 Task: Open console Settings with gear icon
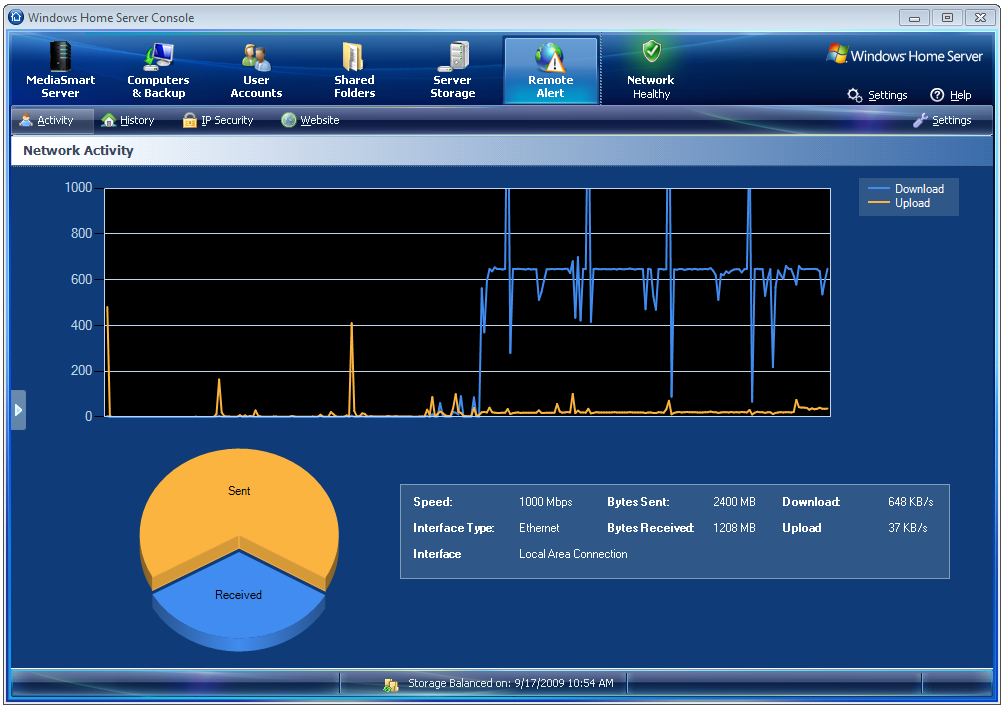click(877, 95)
